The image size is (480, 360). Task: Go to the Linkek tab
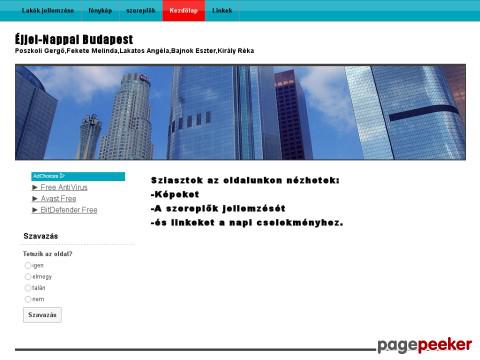tap(222, 11)
